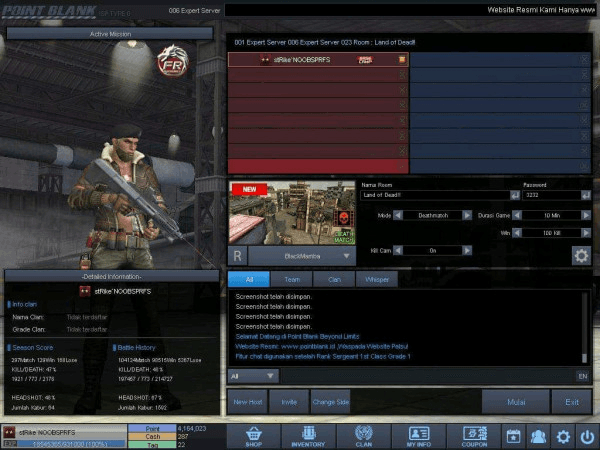600x450 pixels.
Task: Open the Clan menu icon
Action: pos(363,436)
